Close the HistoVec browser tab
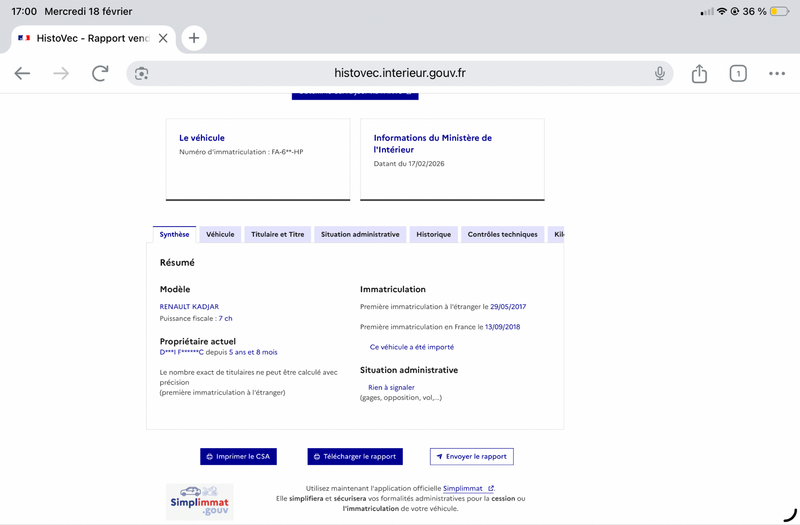Image resolution: width=800 pixels, height=525 pixels. click(x=163, y=38)
